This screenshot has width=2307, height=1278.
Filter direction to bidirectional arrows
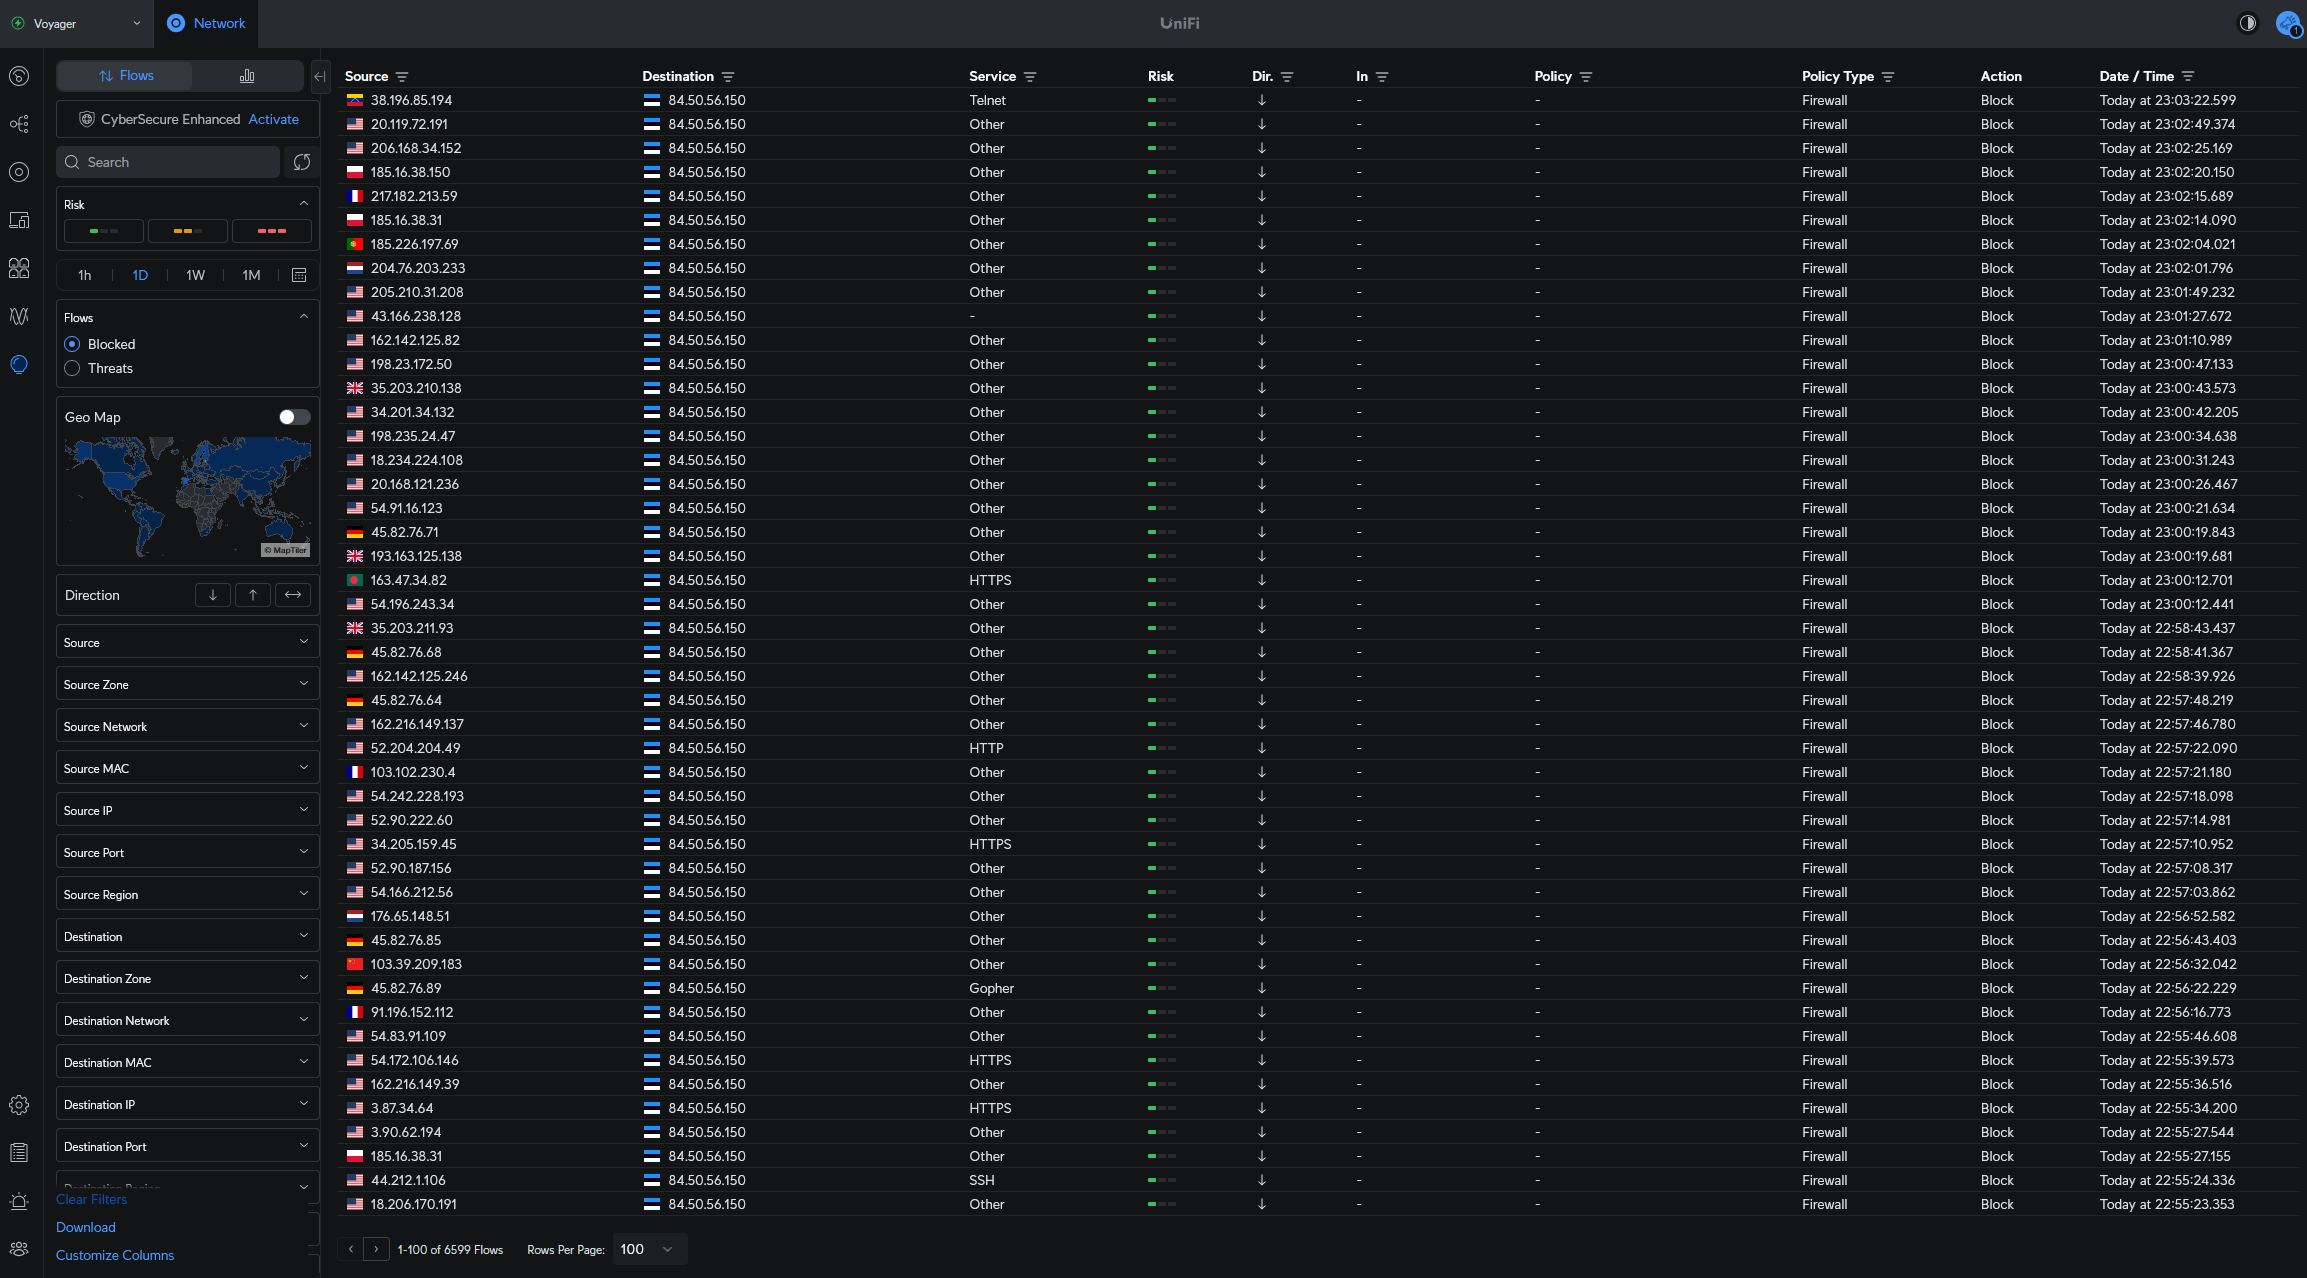point(293,595)
